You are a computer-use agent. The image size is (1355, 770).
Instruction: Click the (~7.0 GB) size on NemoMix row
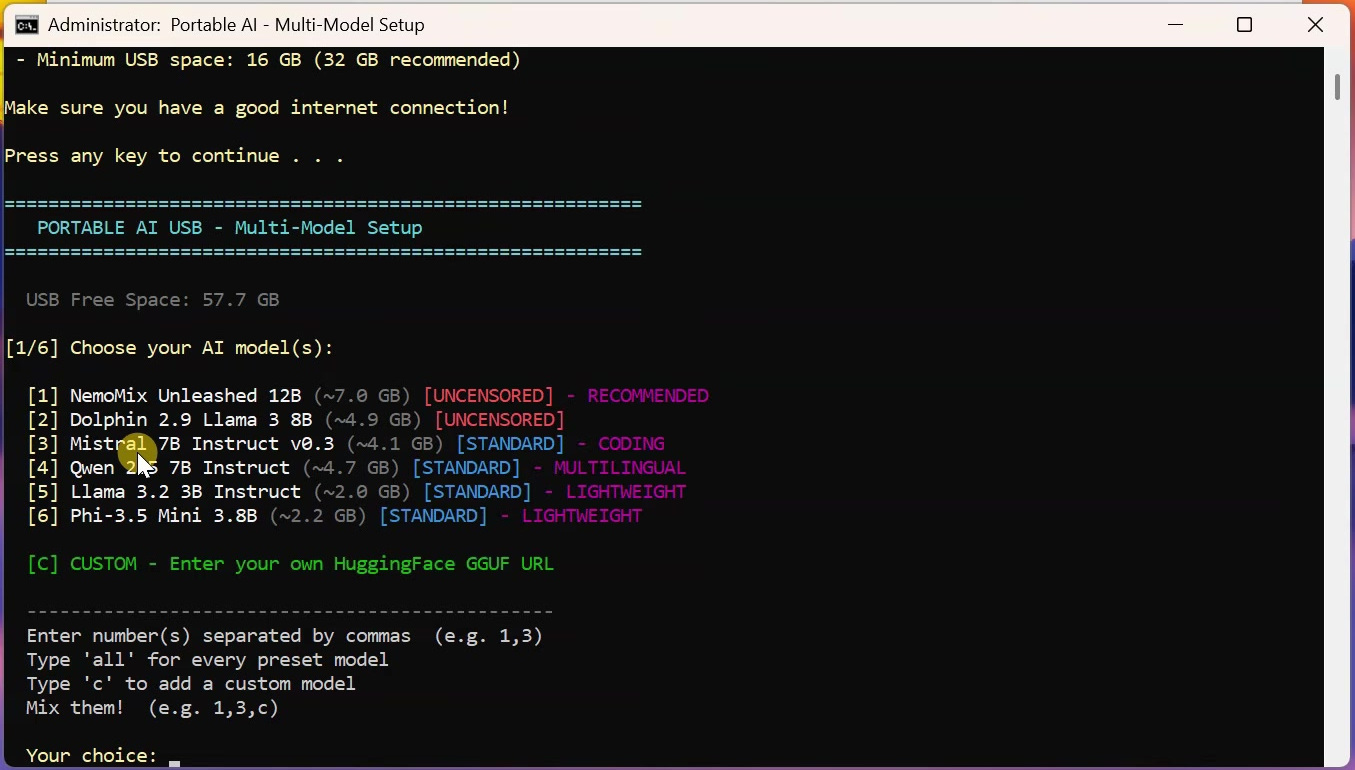click(362, 396)
